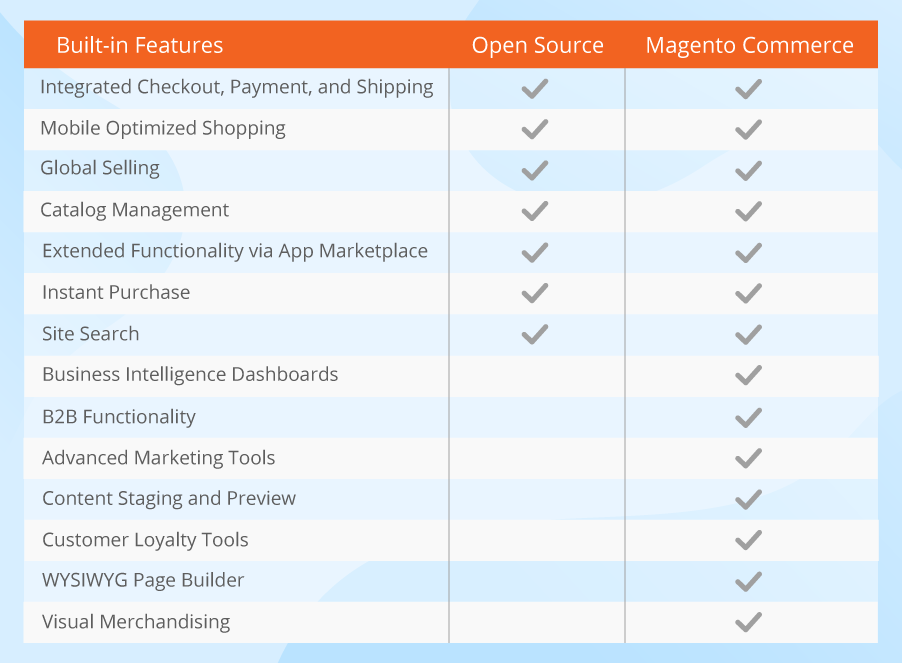Click Magento Commerce checkmark for Catalog Management
The width and height of the screenshot is (902, 663).
coord(748,211)
